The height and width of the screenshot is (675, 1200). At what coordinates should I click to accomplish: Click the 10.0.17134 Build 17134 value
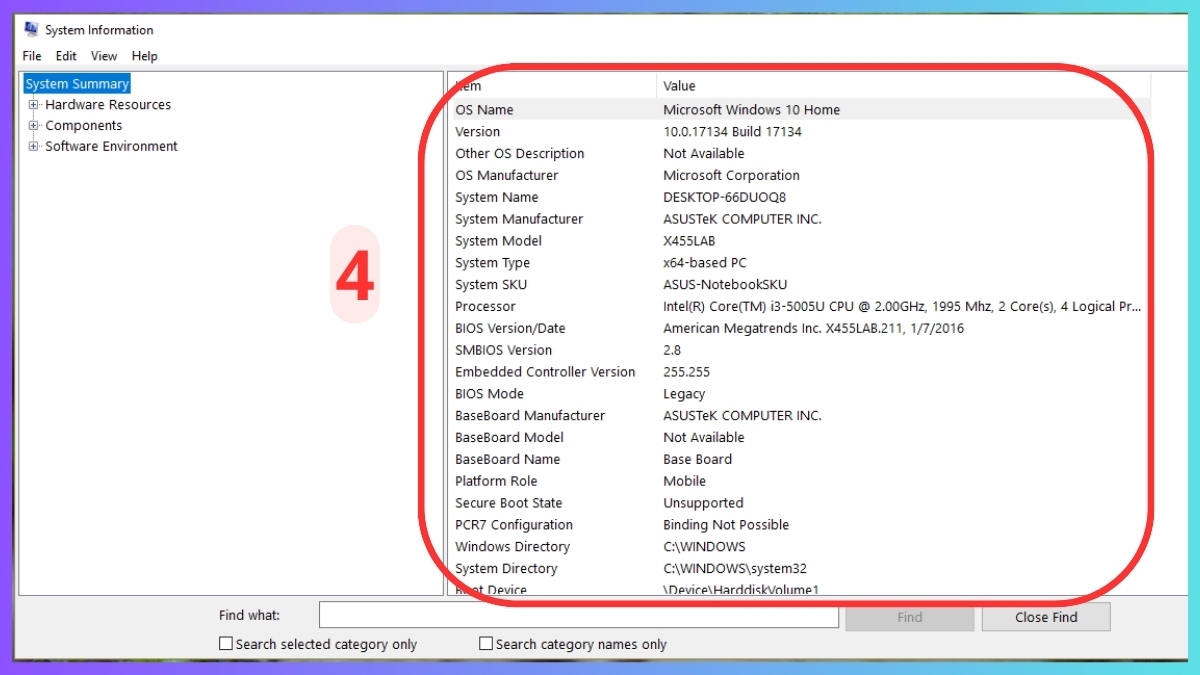[x=733, y=132]
